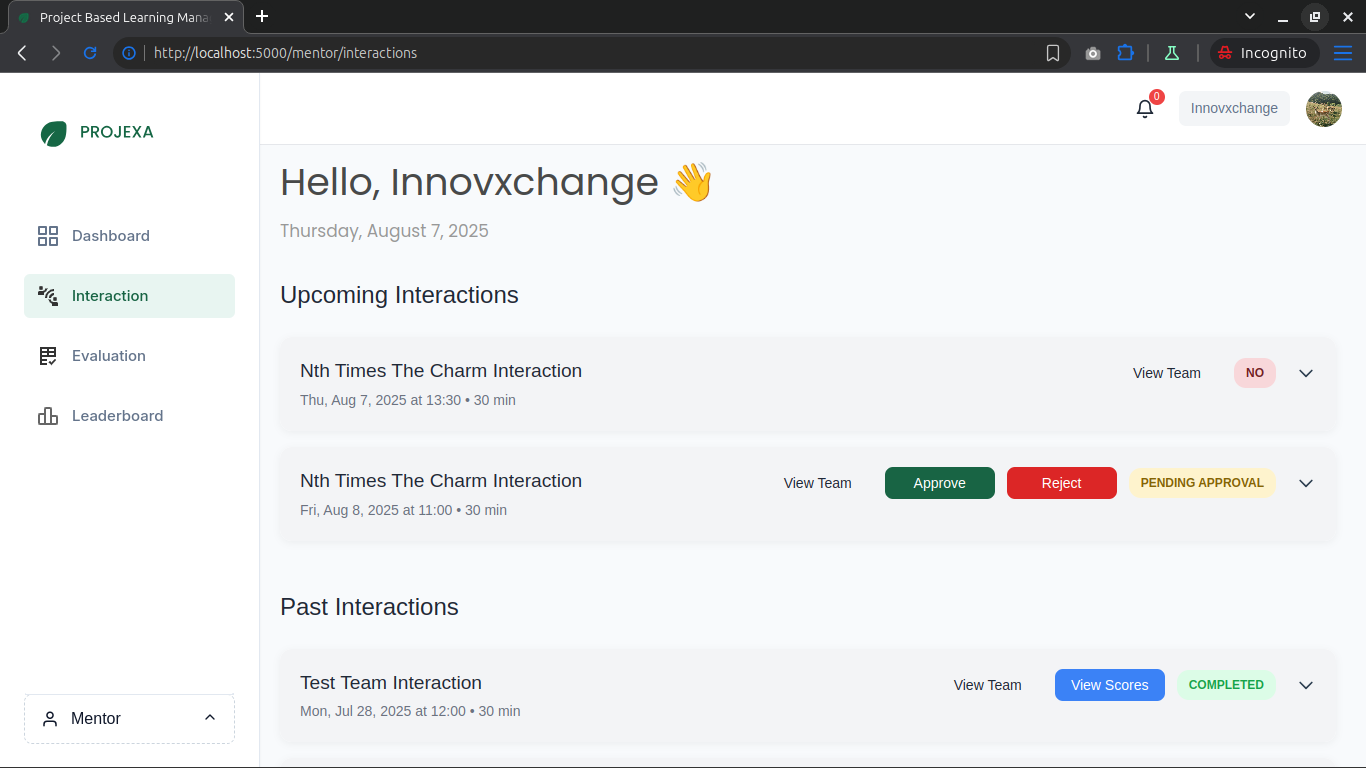The image size is (1366, 768).
Task: Click the PENDING APPROVAL status badge
Action: click(1202, 482)
